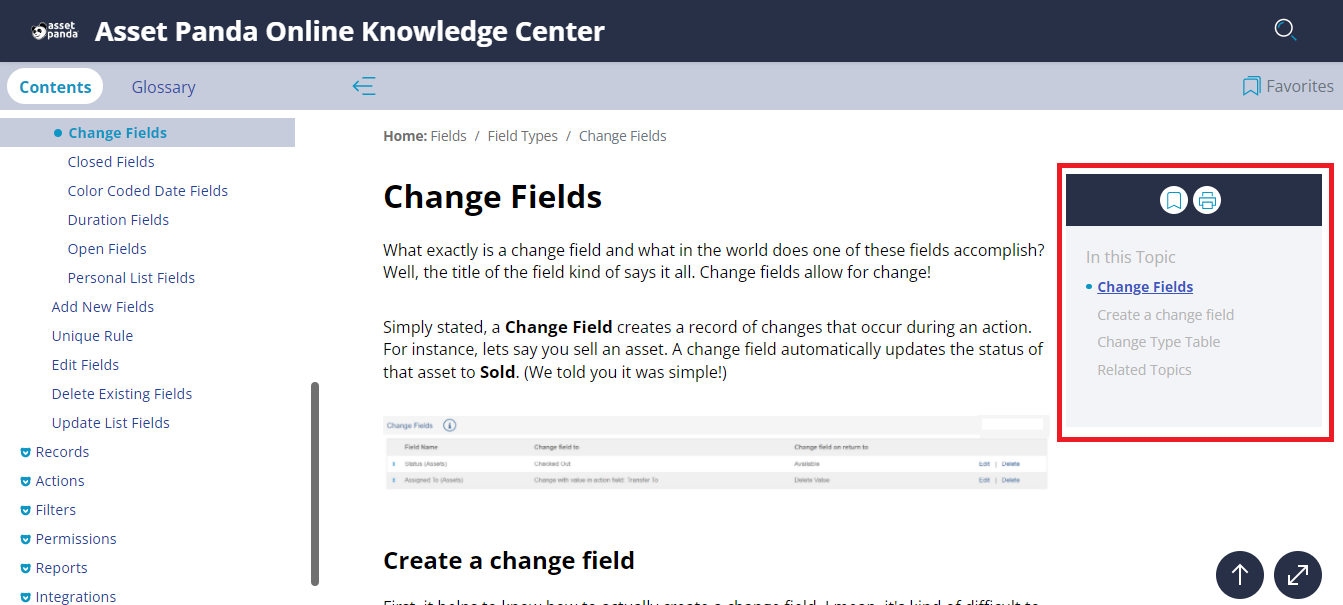Open the Actions section label
The image size is (1343, 605).
(x=60, y=481)
